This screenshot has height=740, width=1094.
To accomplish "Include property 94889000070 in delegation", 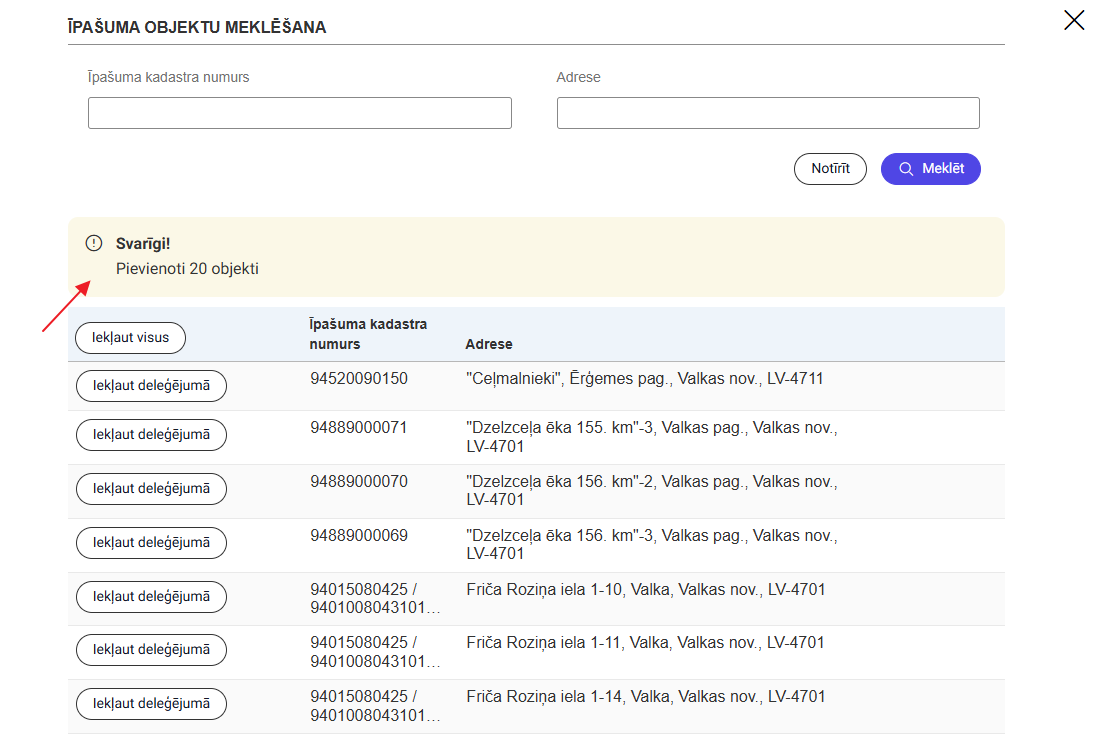I will tap(151, 489).
